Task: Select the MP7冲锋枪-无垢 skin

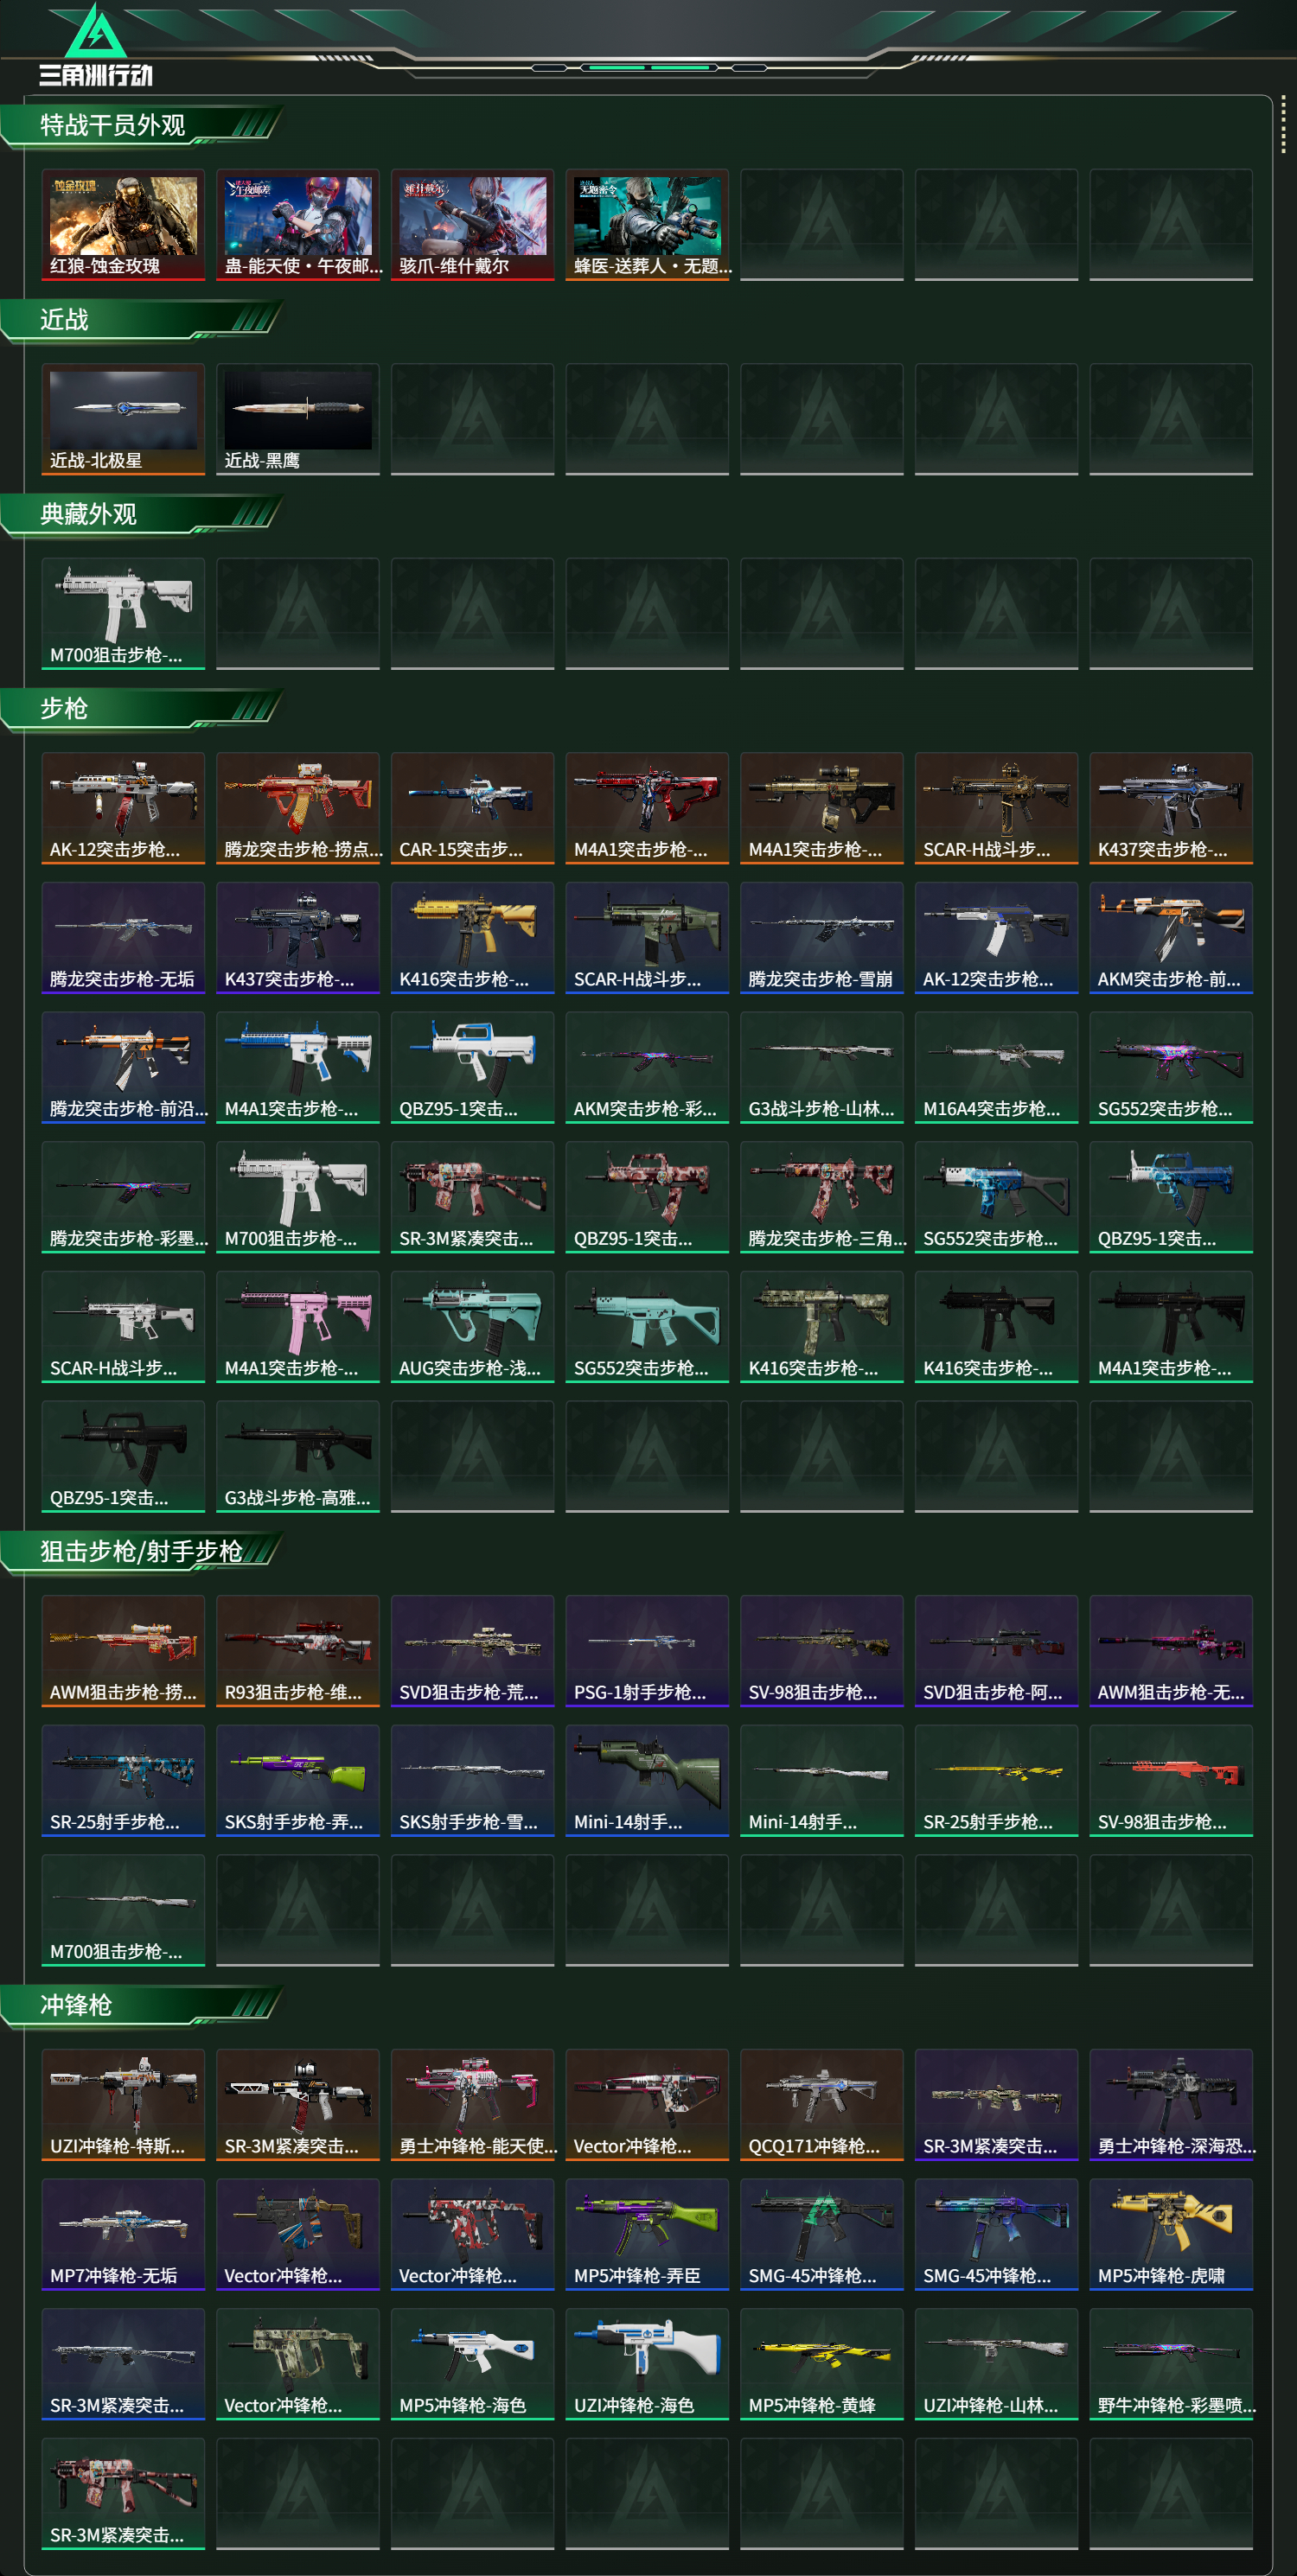Action: click(123, 2234)
